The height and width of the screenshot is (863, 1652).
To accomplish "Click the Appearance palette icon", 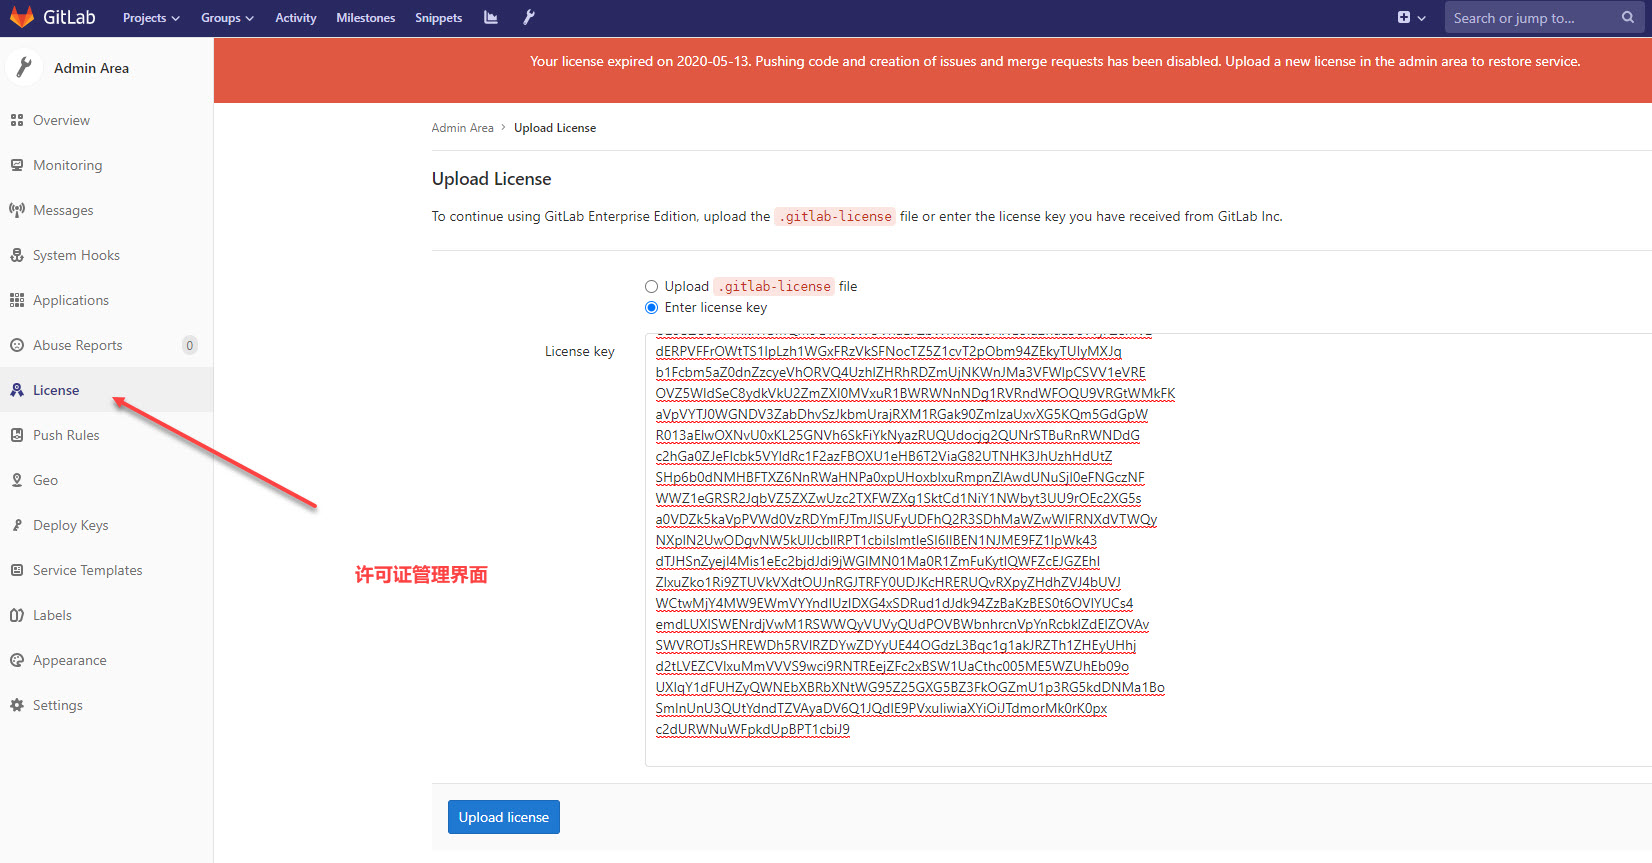I will click(x=17, y=660).
